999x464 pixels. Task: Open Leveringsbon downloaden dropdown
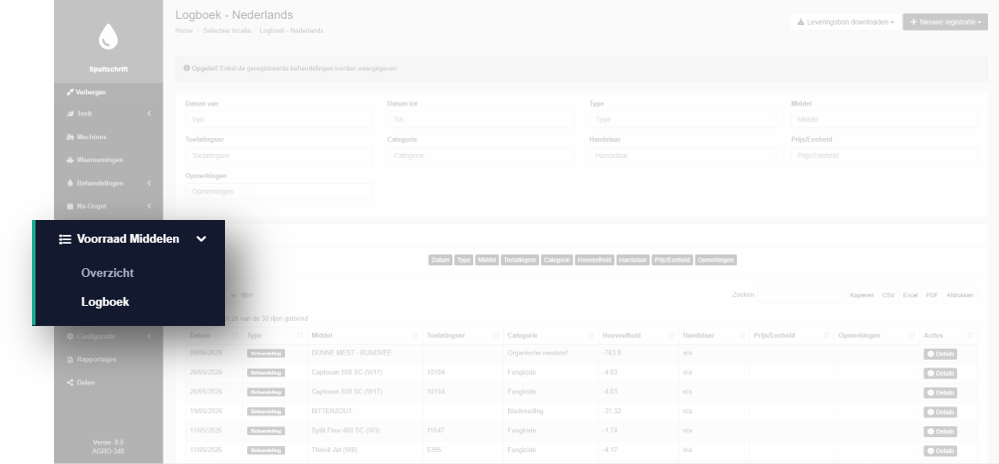[x=845, y=22]
